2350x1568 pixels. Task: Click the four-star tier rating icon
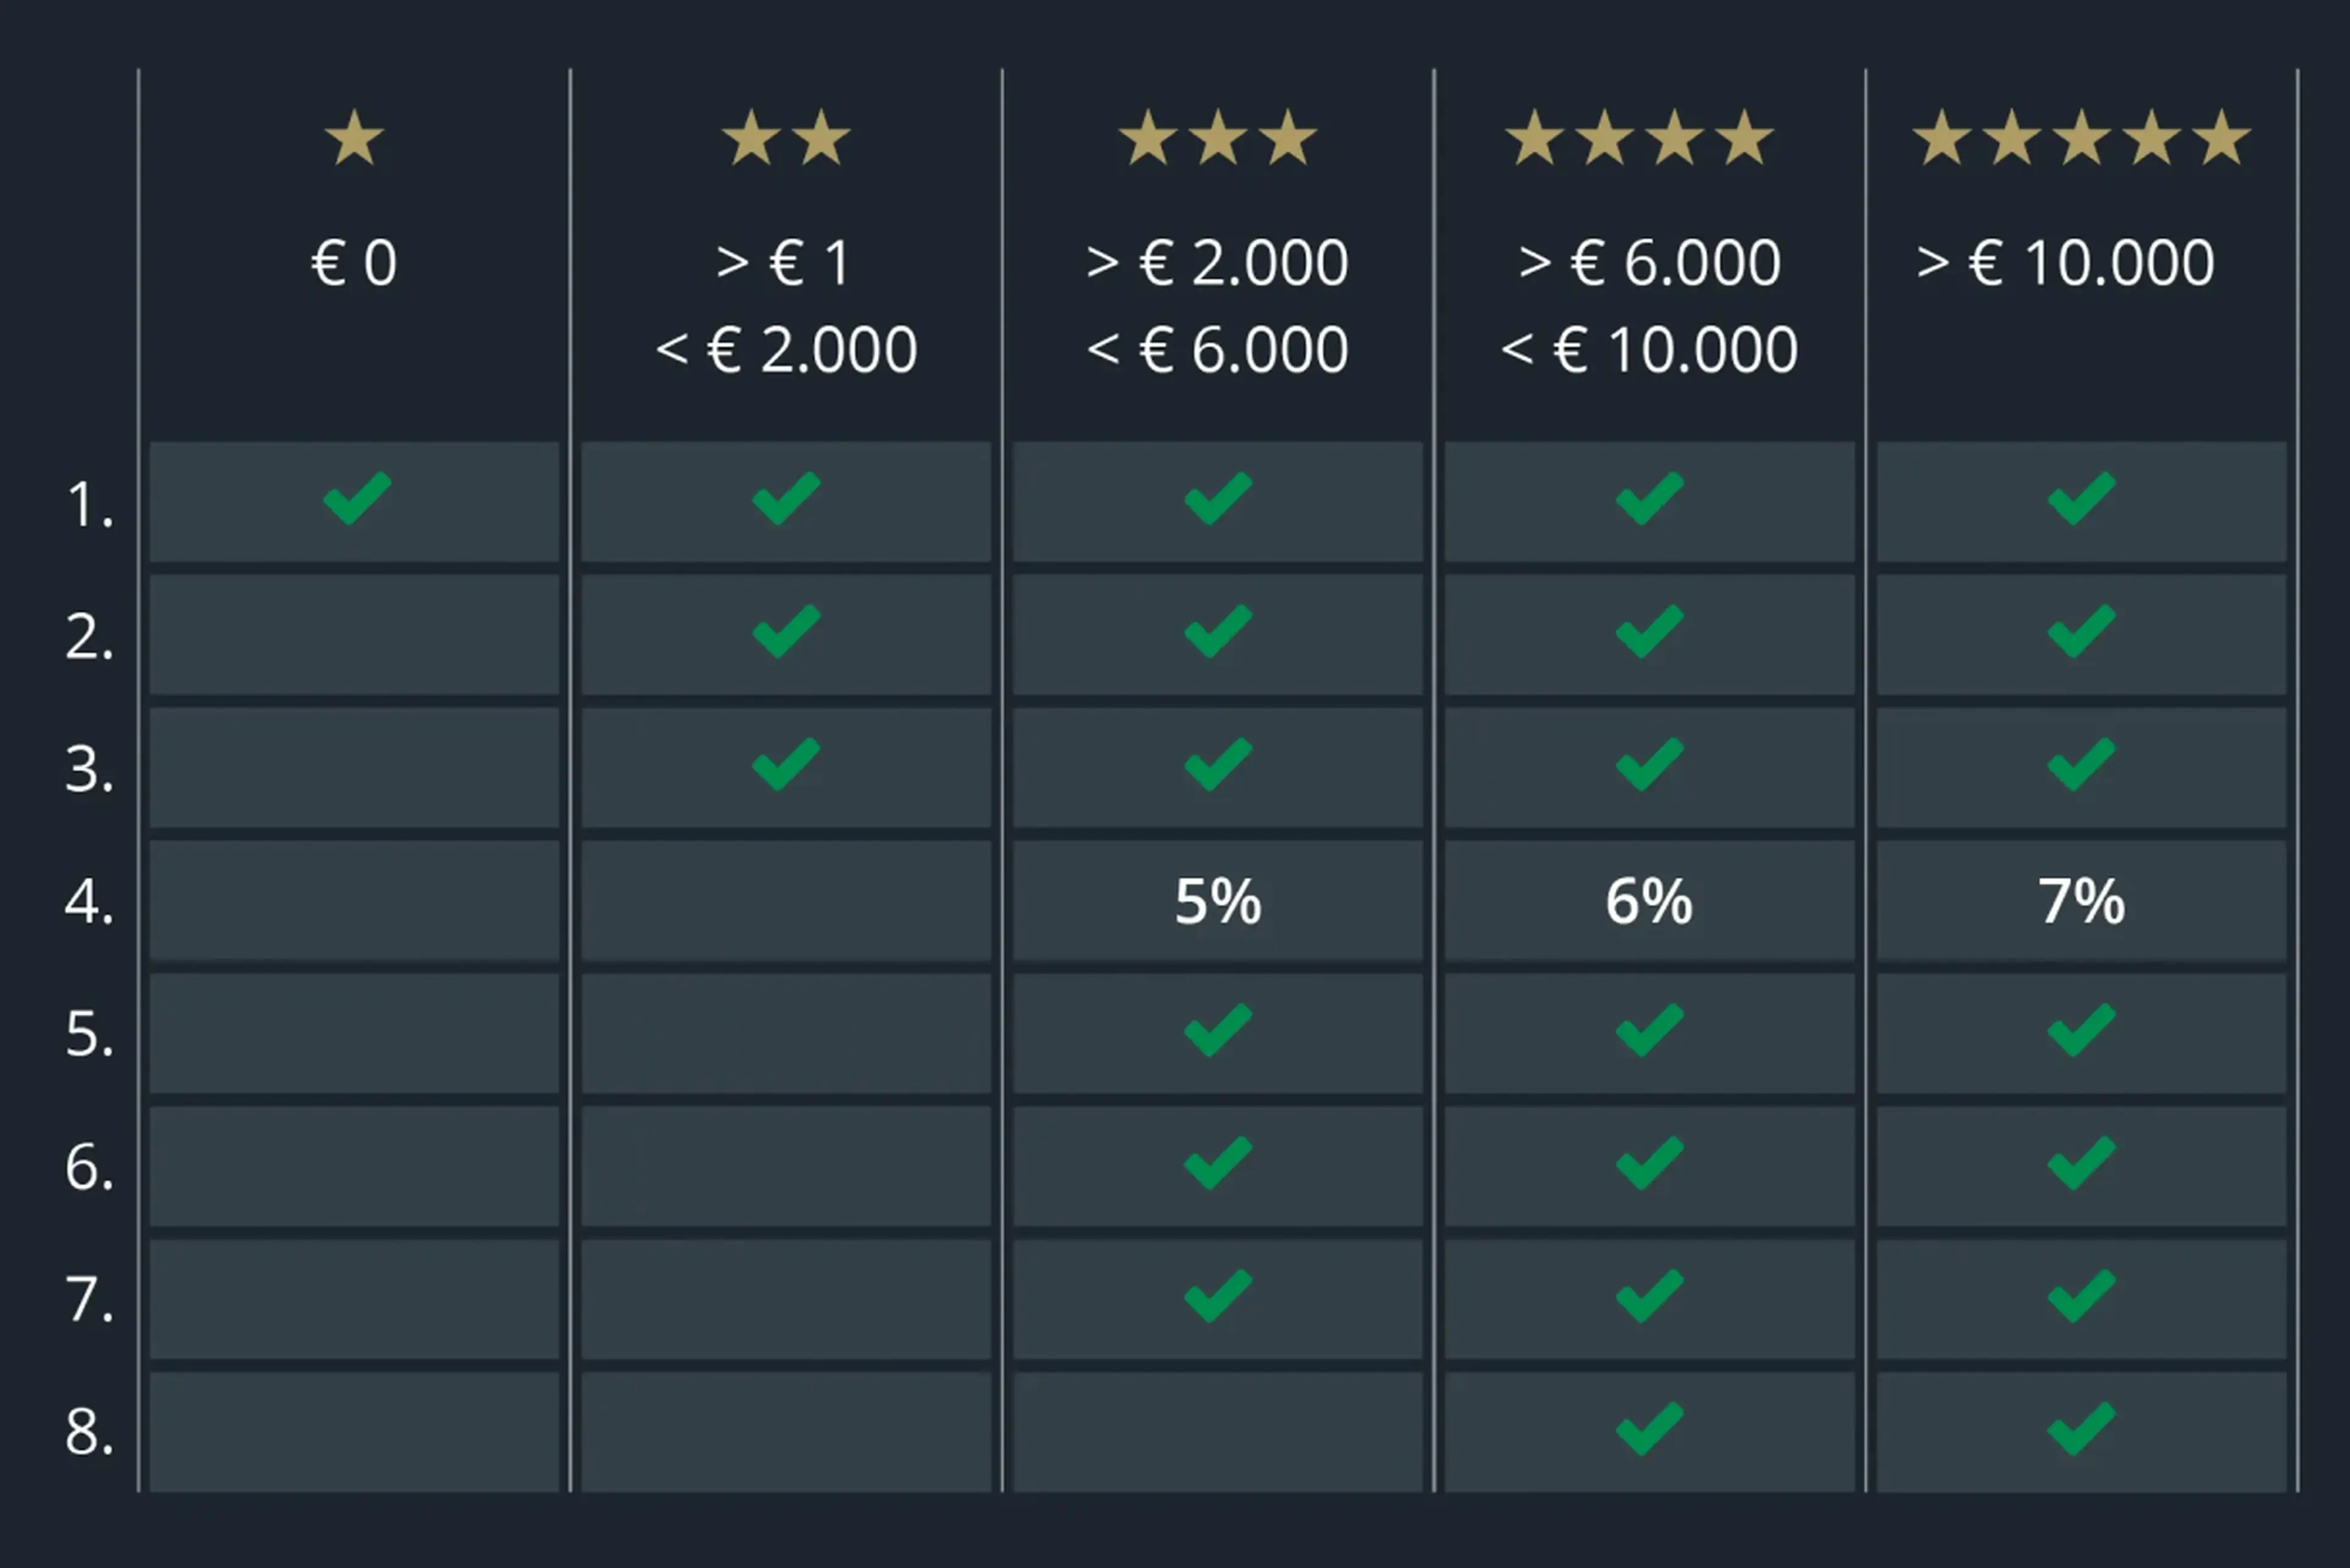(1640, 138)
